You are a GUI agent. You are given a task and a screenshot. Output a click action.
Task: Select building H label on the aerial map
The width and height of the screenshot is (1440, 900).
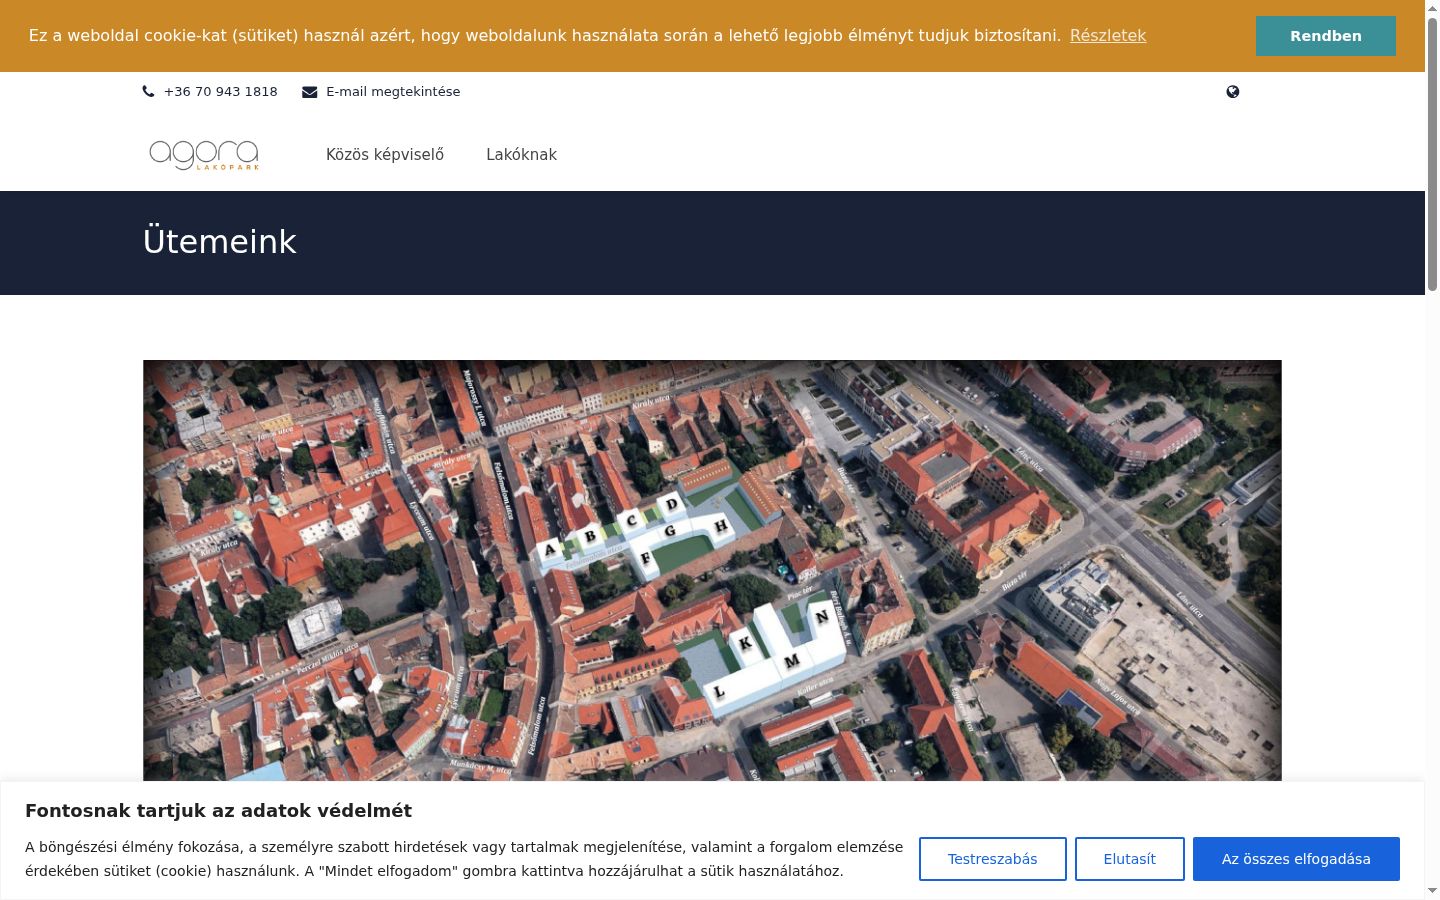tap(720, 526)
